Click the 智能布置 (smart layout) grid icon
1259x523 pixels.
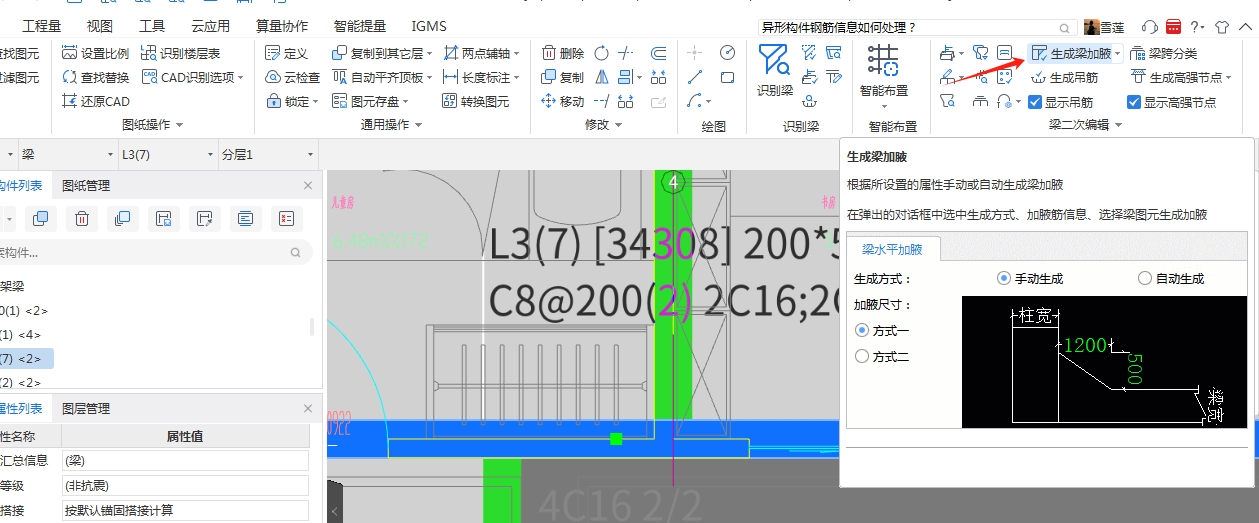click(x=882, y=61)
